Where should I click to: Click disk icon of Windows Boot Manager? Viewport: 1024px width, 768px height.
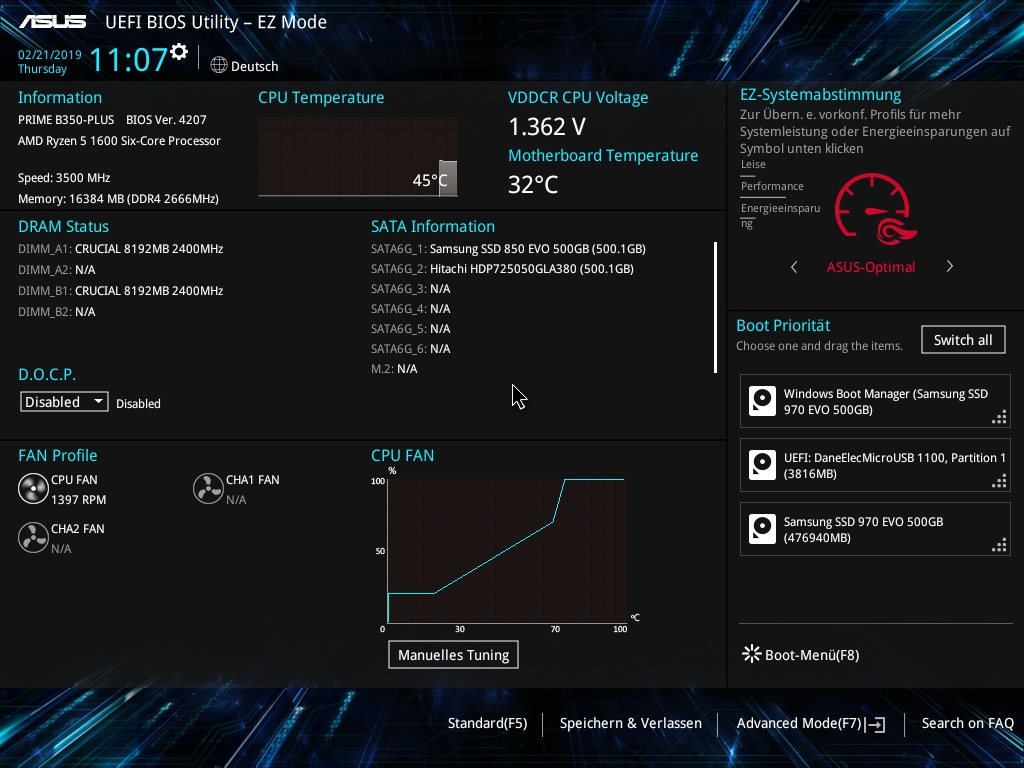[x=762, y=401]
